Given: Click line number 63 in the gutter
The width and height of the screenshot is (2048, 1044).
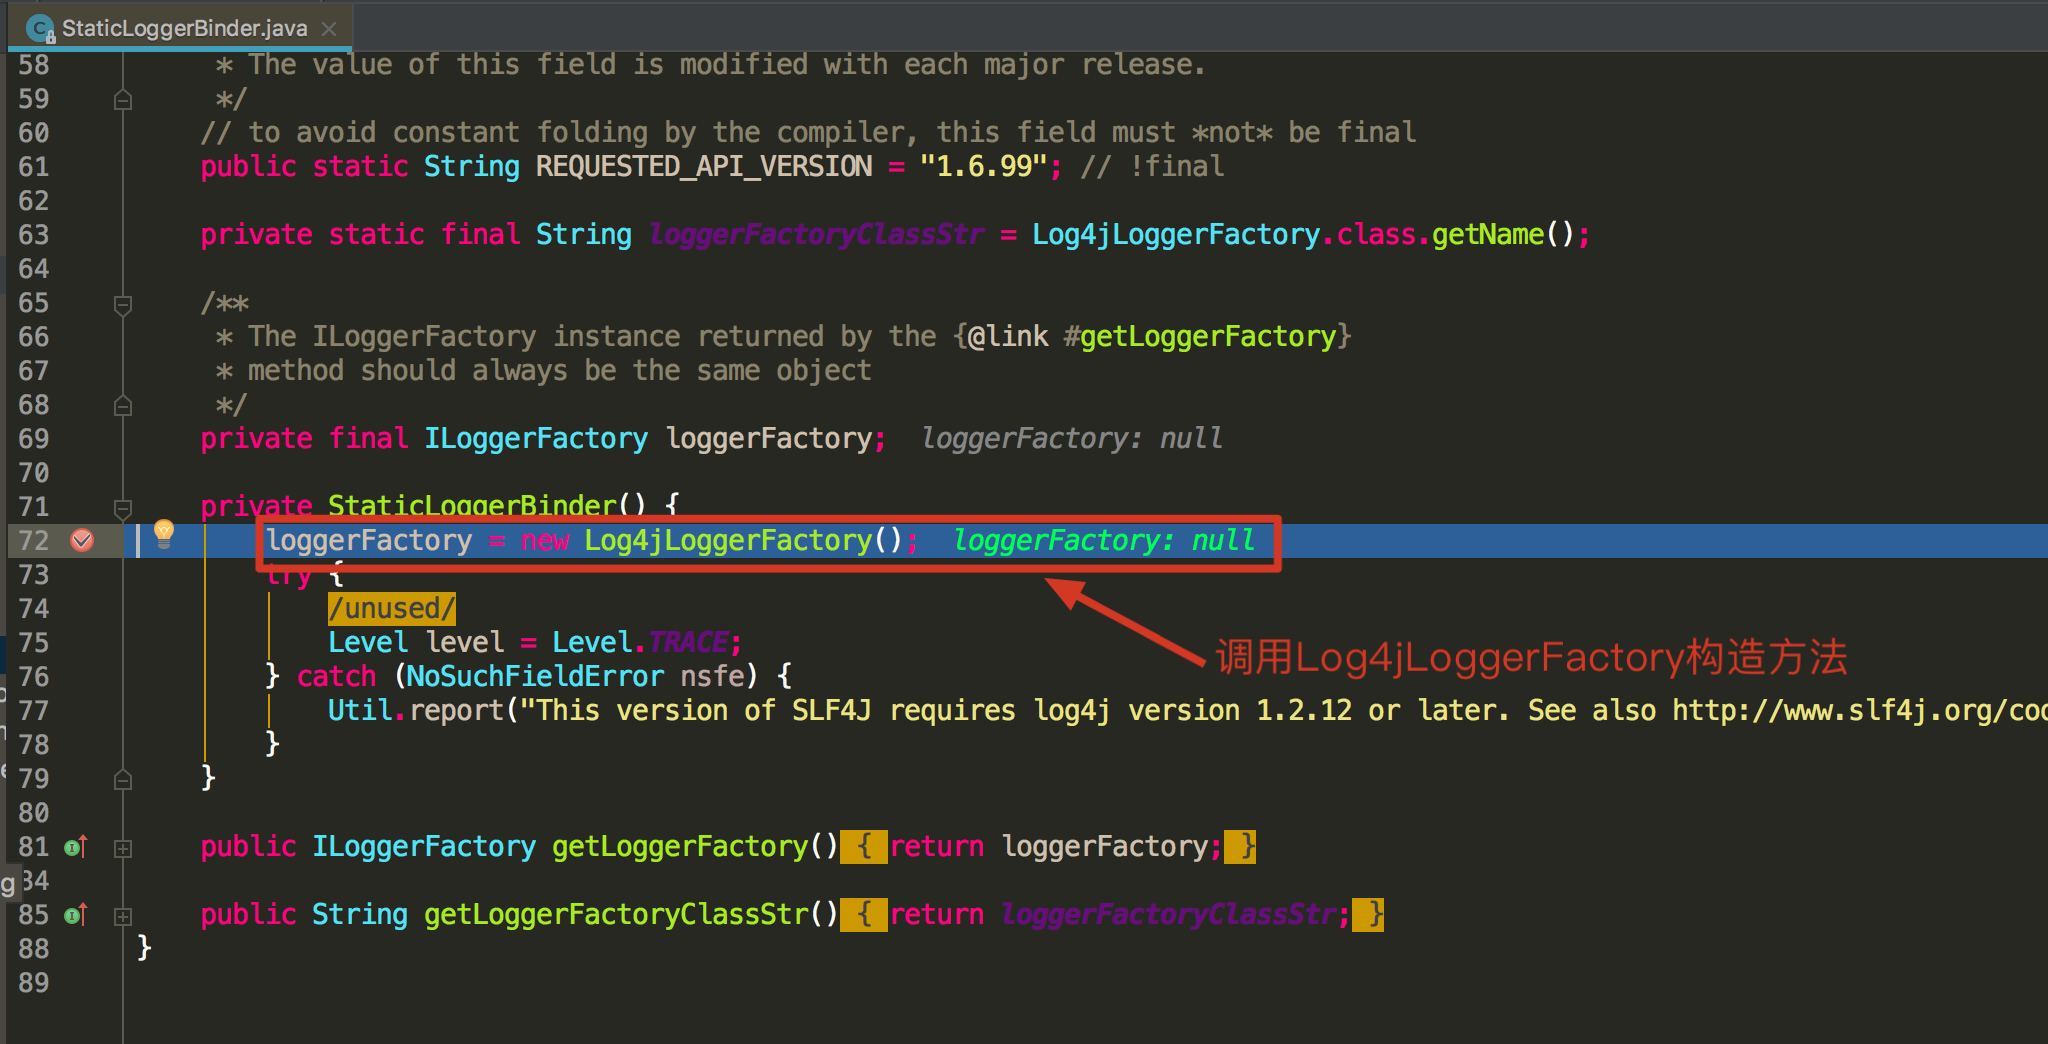Looking at the screenshot, I should 34,235.
